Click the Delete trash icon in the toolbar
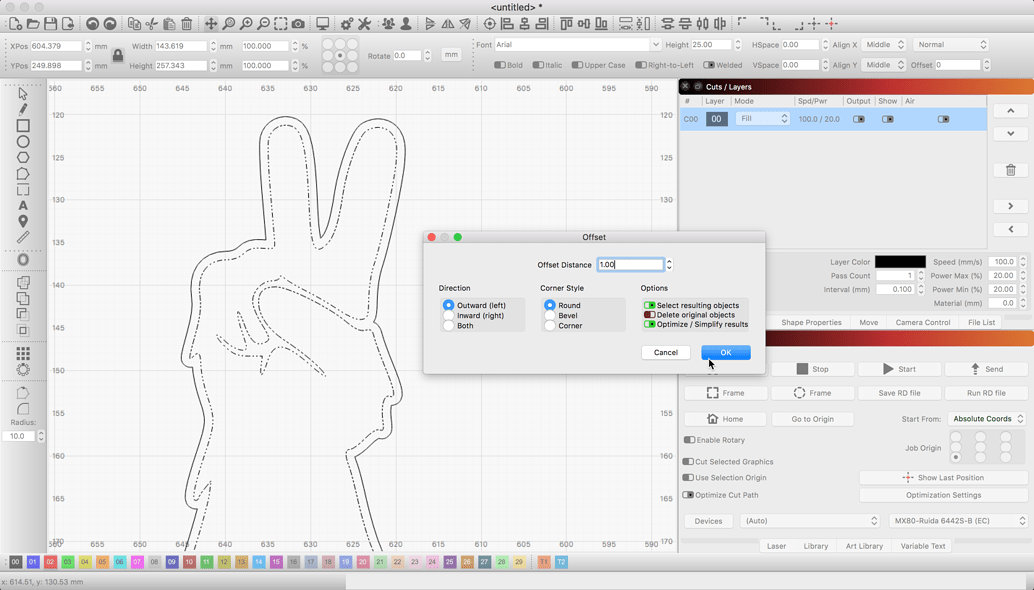This screenshot has width=1034, height=590. 188,24
